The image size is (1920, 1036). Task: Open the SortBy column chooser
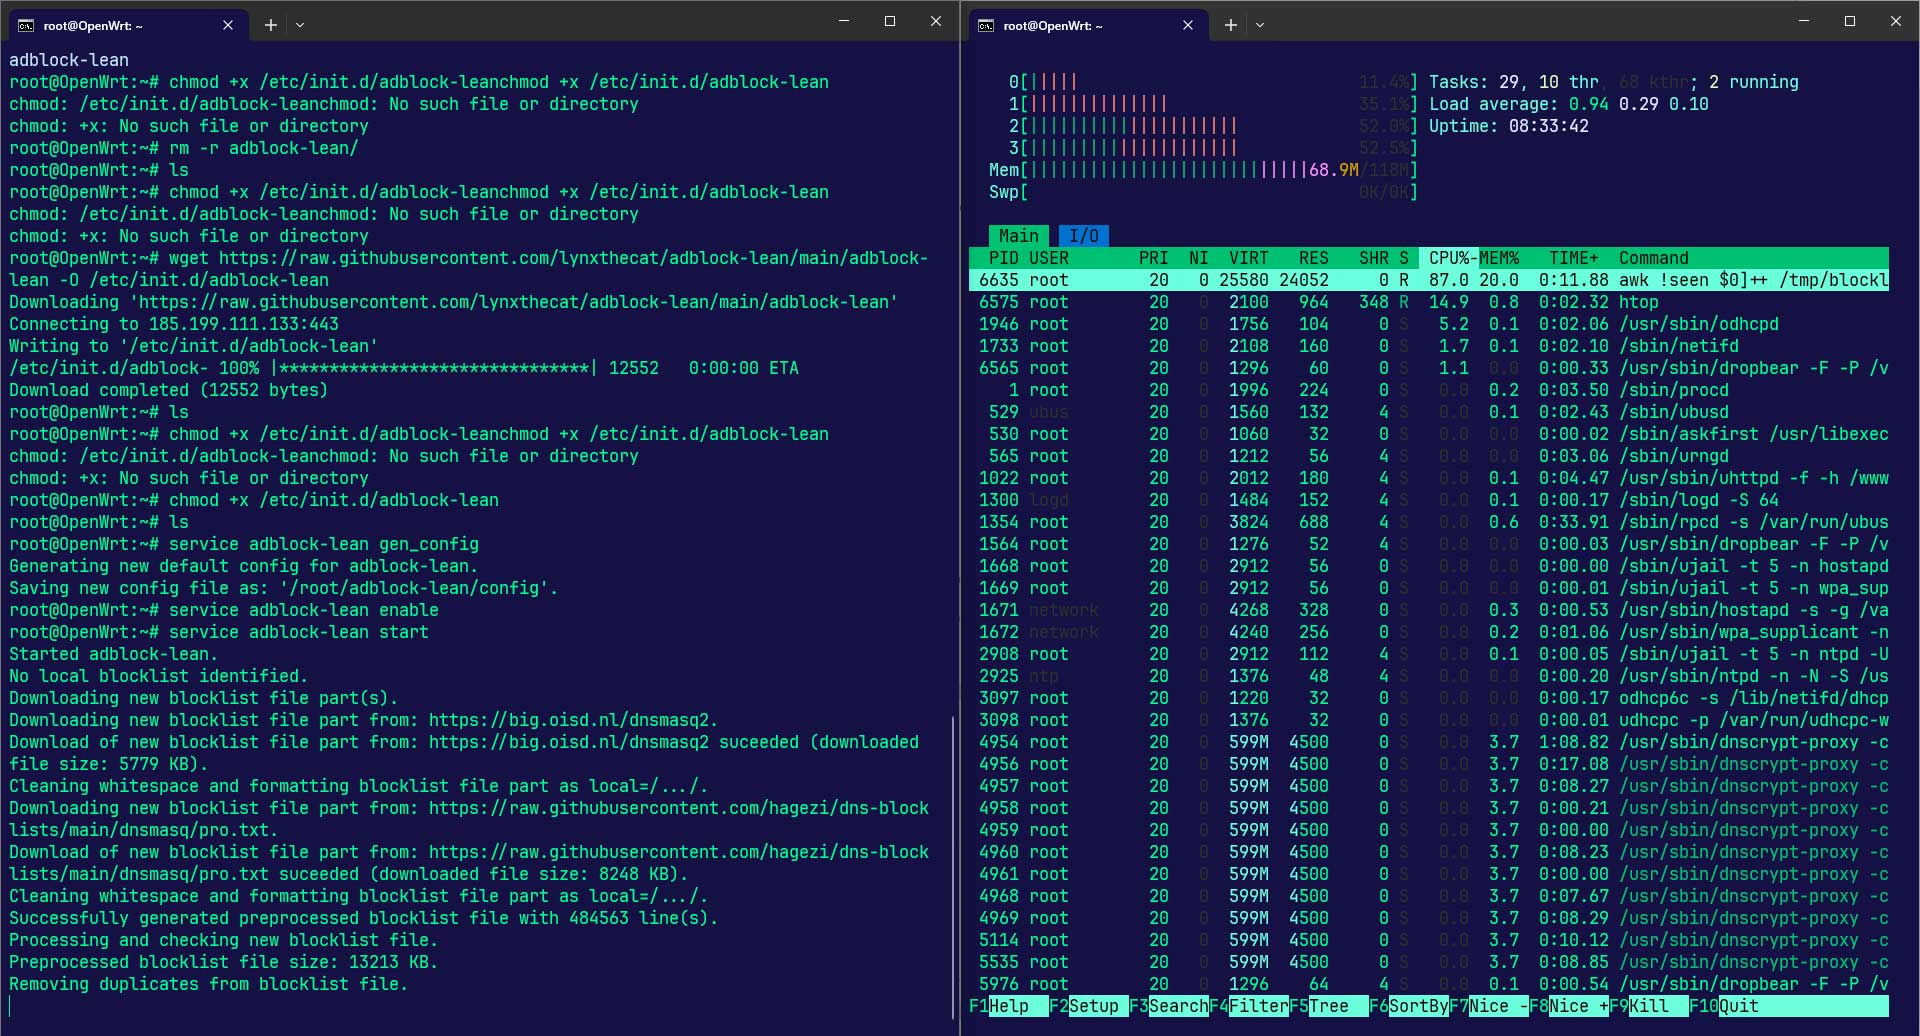(x=1412, y=1006)
